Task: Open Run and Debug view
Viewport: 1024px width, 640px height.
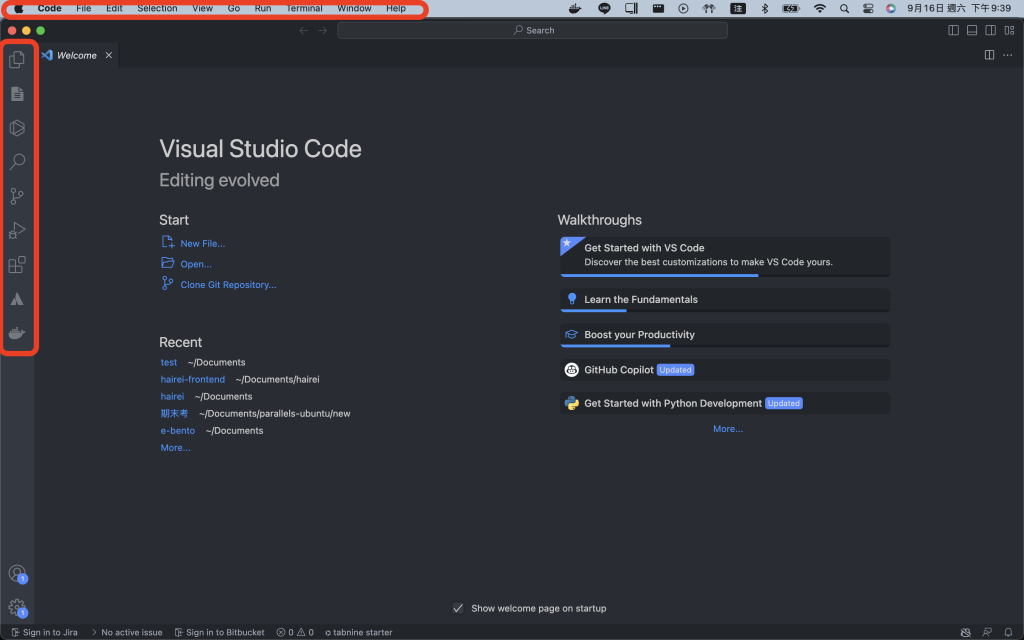Action: (17, 230)
